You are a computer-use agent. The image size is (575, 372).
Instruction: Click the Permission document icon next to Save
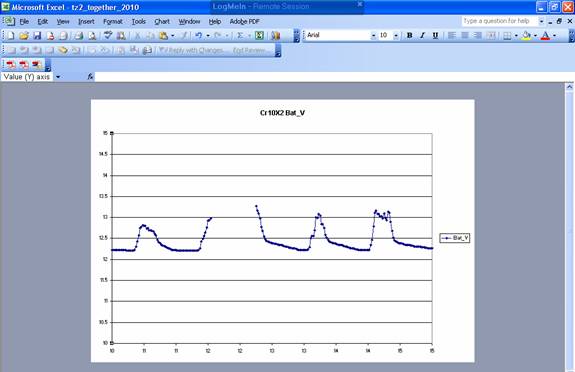[50, 36]
